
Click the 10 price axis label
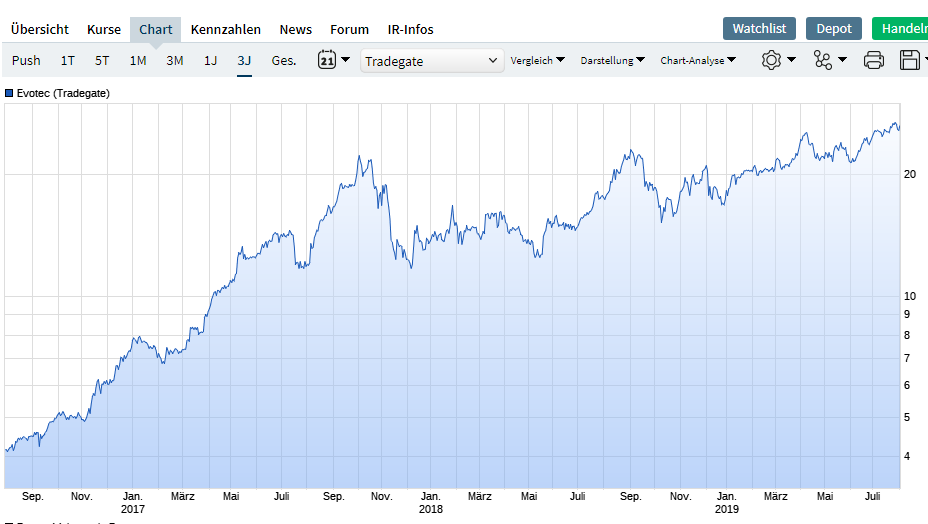910,296
